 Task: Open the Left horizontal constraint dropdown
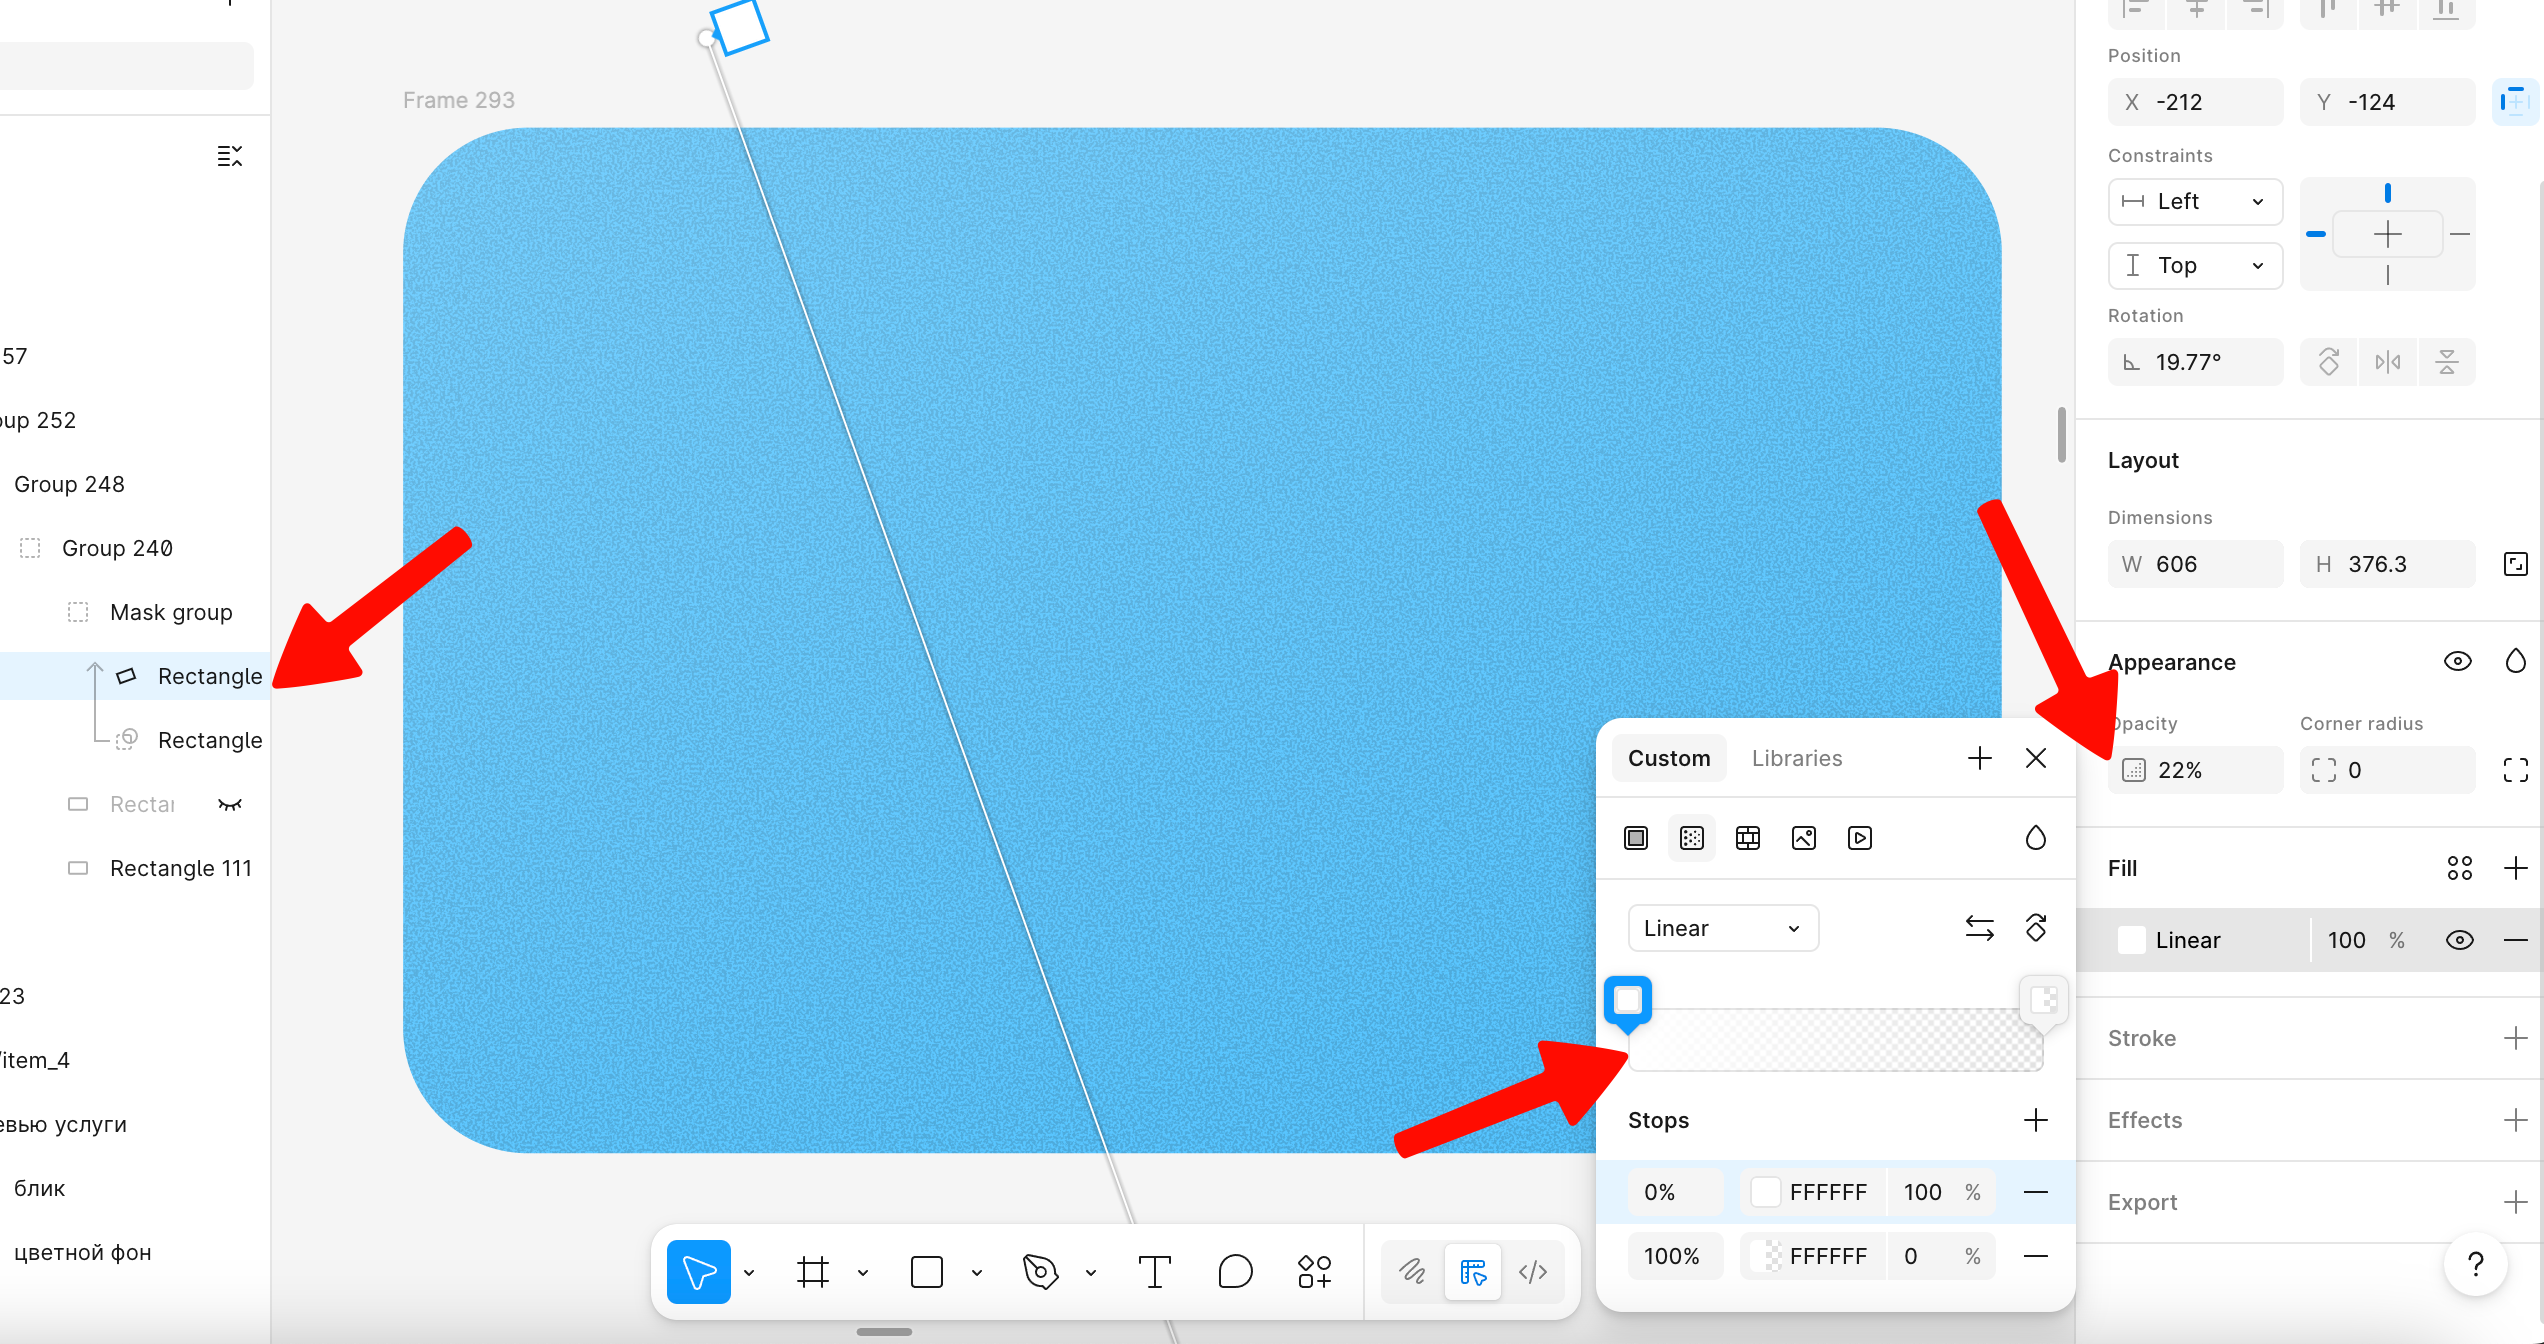click(x=2194, y=201)
